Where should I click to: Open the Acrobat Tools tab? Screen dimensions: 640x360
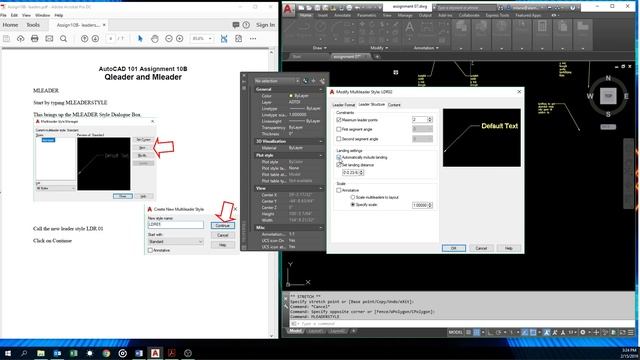click(33, 25)
